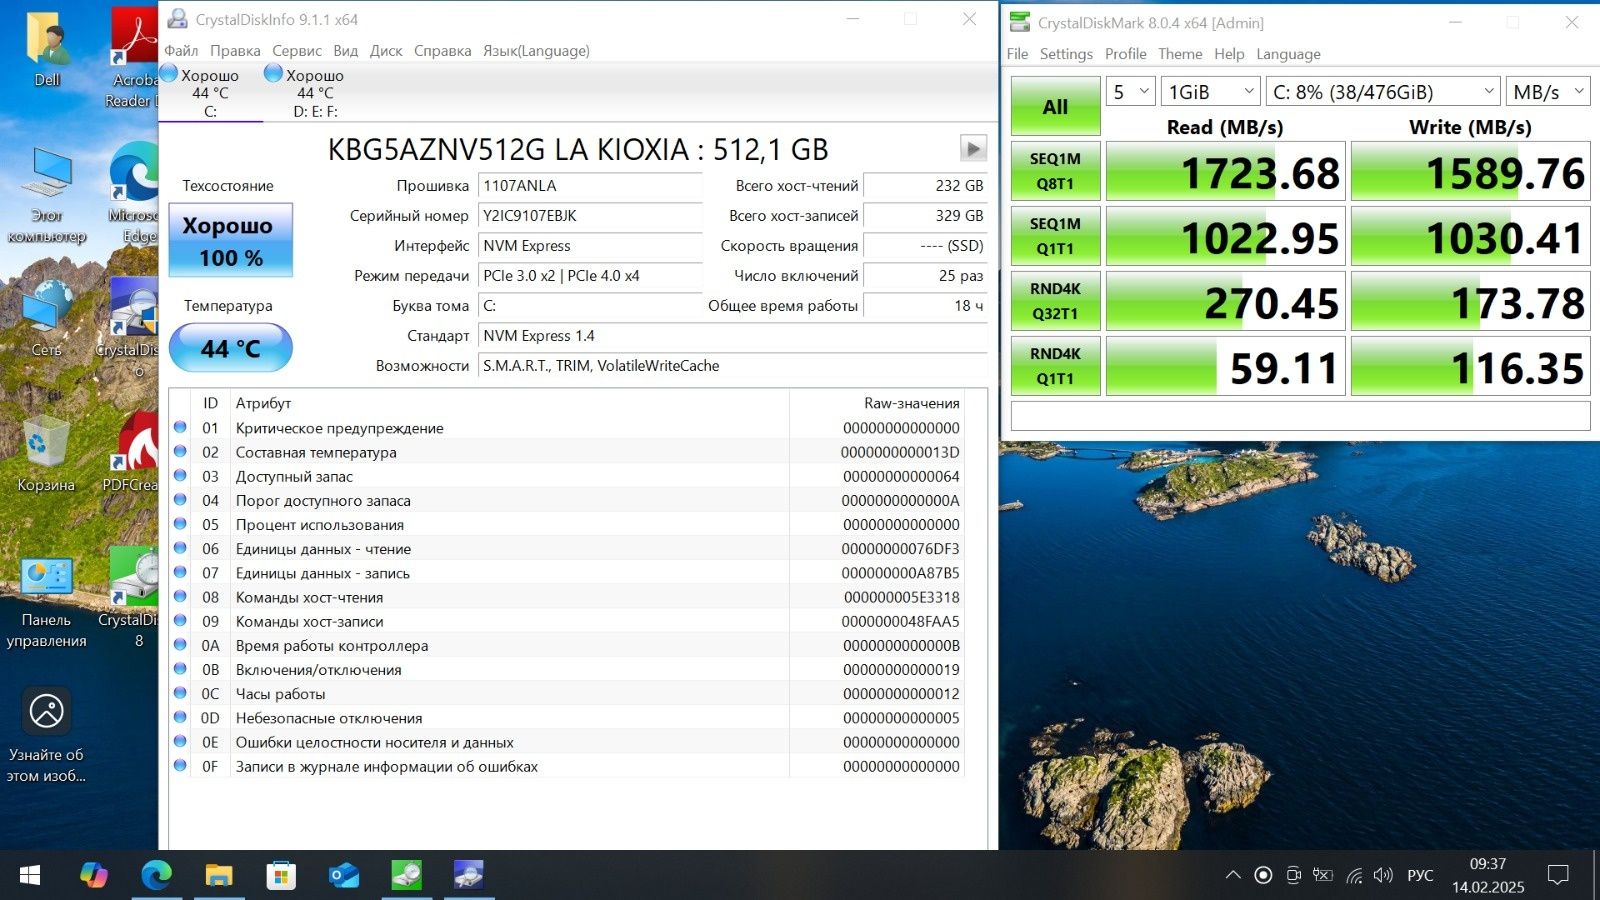Run the RND4K Q32T1 test

point(1055,301)
